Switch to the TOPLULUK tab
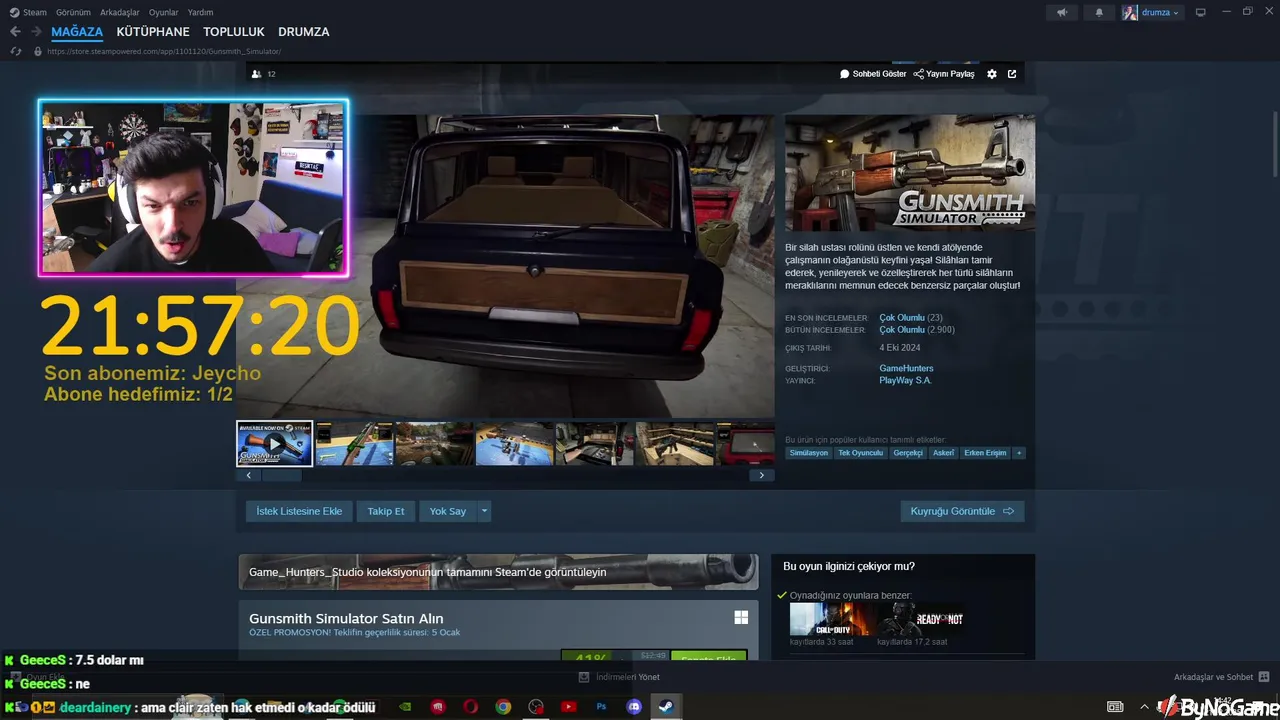Viewport: 1280px width, 720px height. tap(234, 32)
